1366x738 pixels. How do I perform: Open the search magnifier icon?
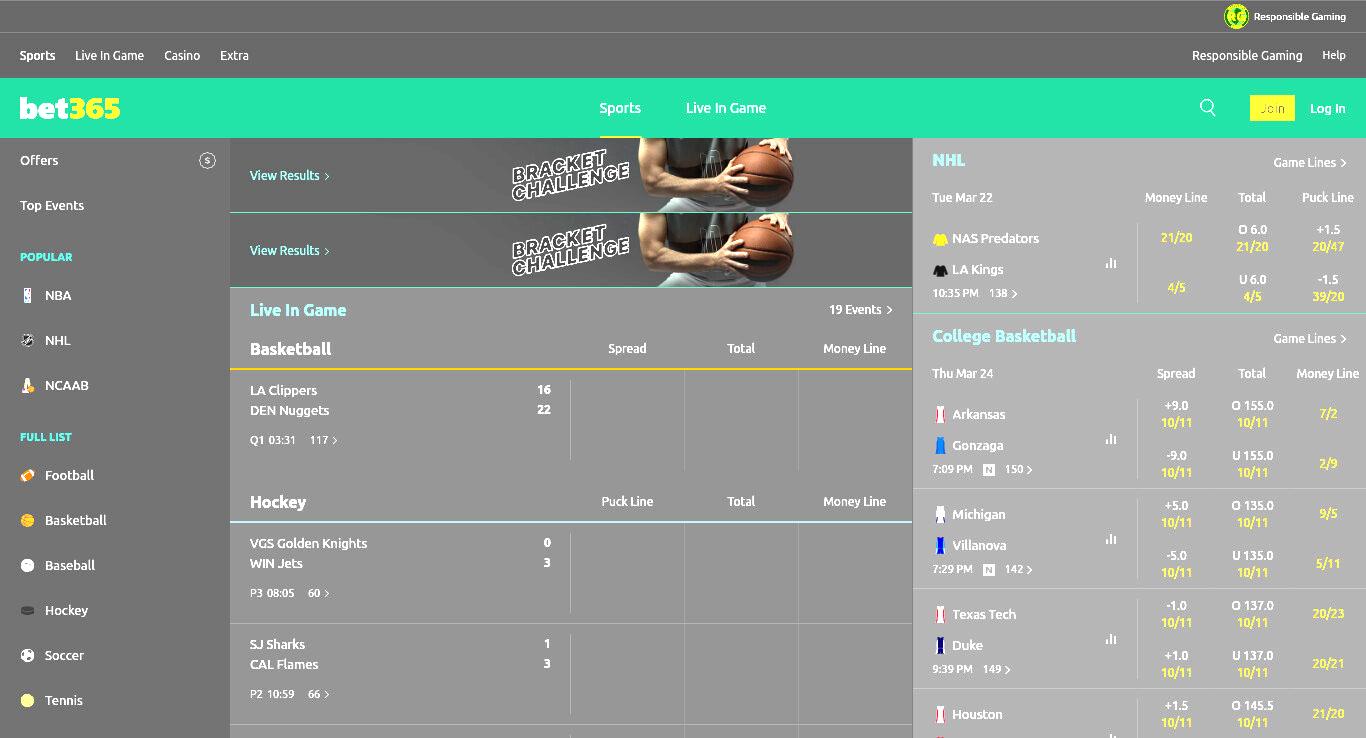coord(1208,108)
